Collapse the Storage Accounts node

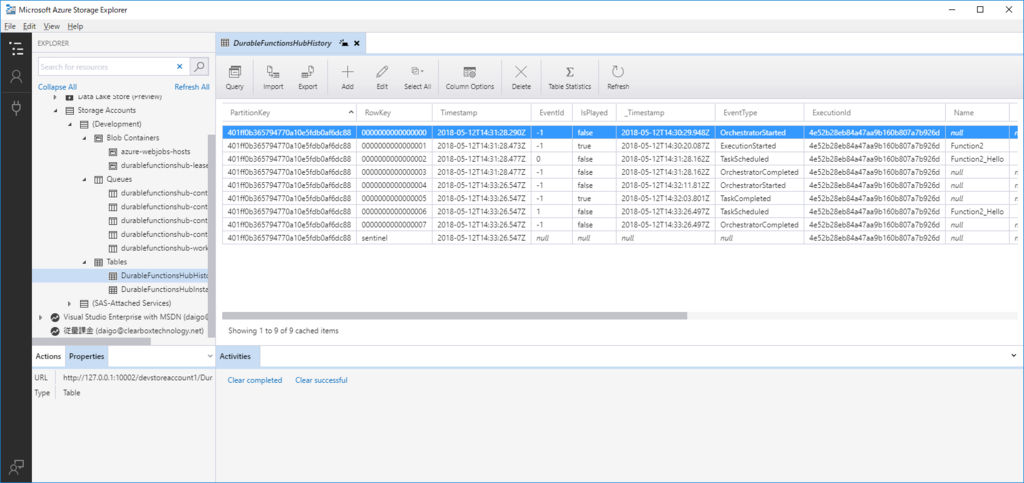[x=56, y=110]
